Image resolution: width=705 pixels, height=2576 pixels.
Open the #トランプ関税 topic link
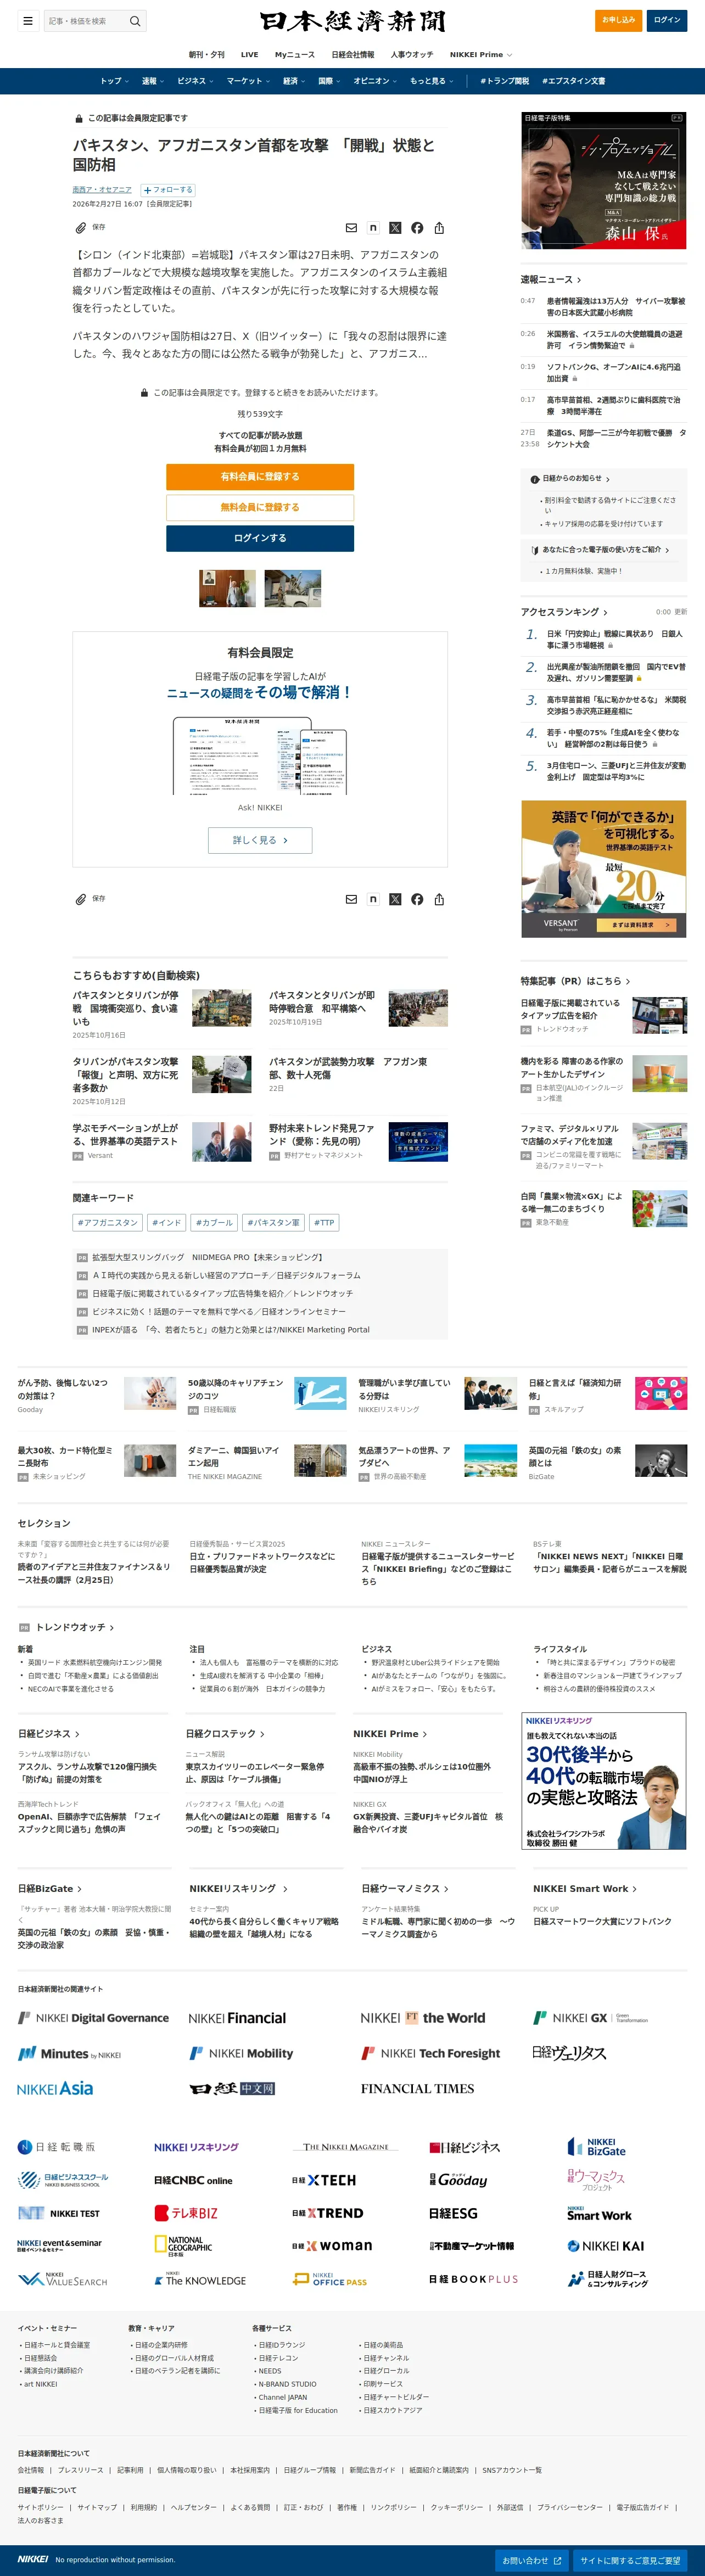click(505, 81)
